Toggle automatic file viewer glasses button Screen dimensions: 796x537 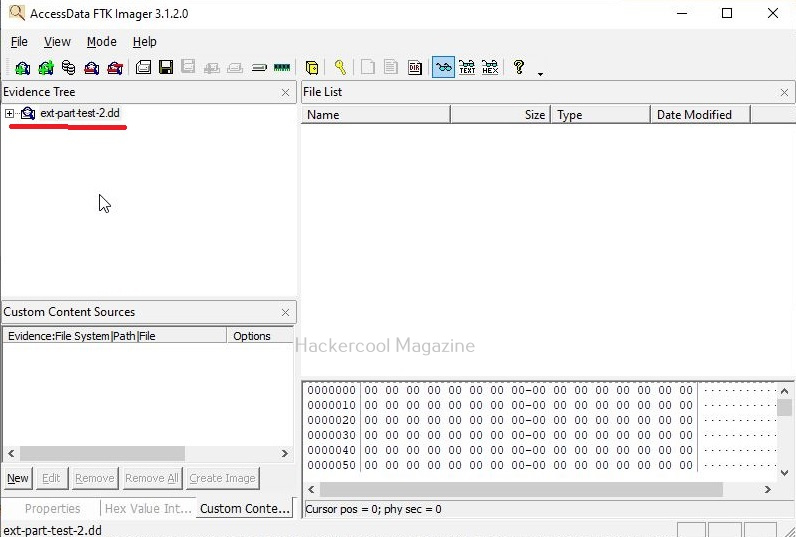pyautogui.click(x=442, y=68)
